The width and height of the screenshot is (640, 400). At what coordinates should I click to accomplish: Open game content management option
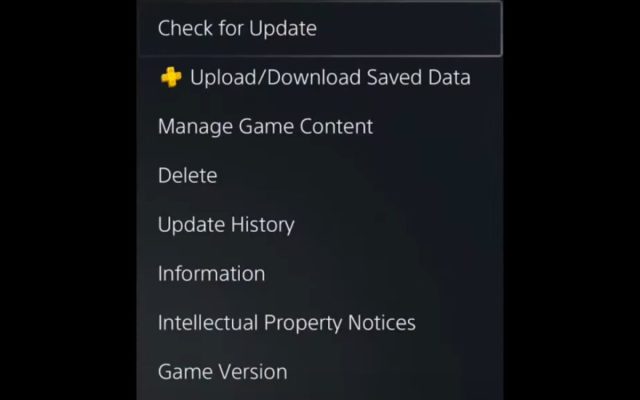pyautogui.click(x=321, y=126)
